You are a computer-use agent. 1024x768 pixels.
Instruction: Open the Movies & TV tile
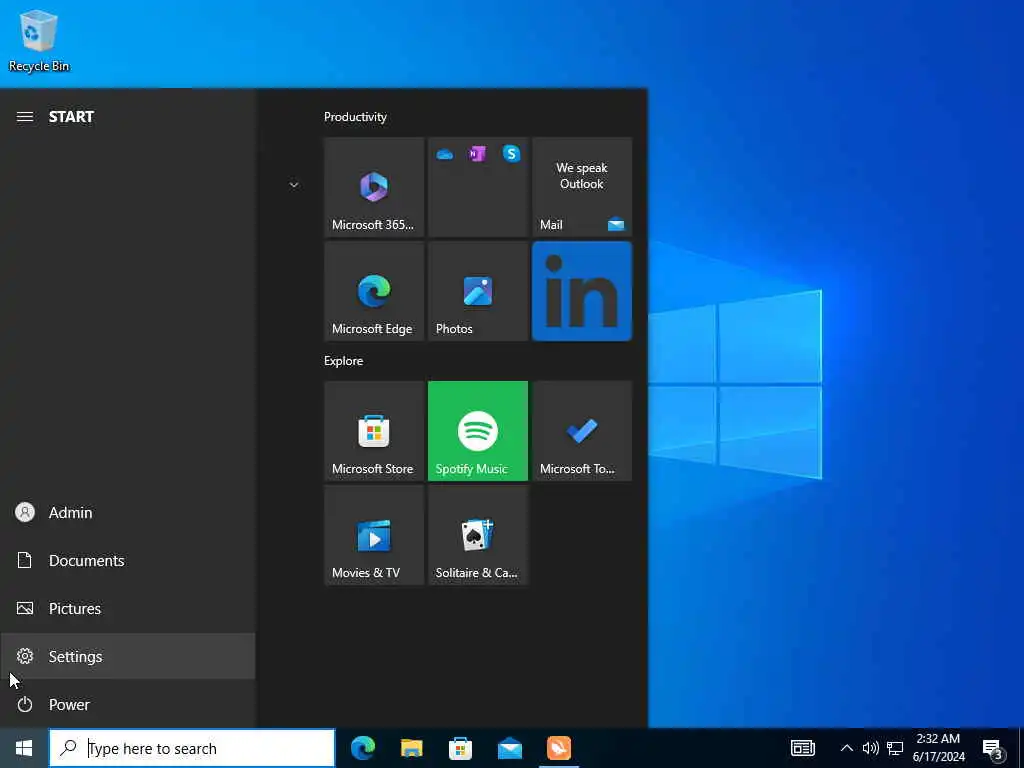click(x=374, y=535)
